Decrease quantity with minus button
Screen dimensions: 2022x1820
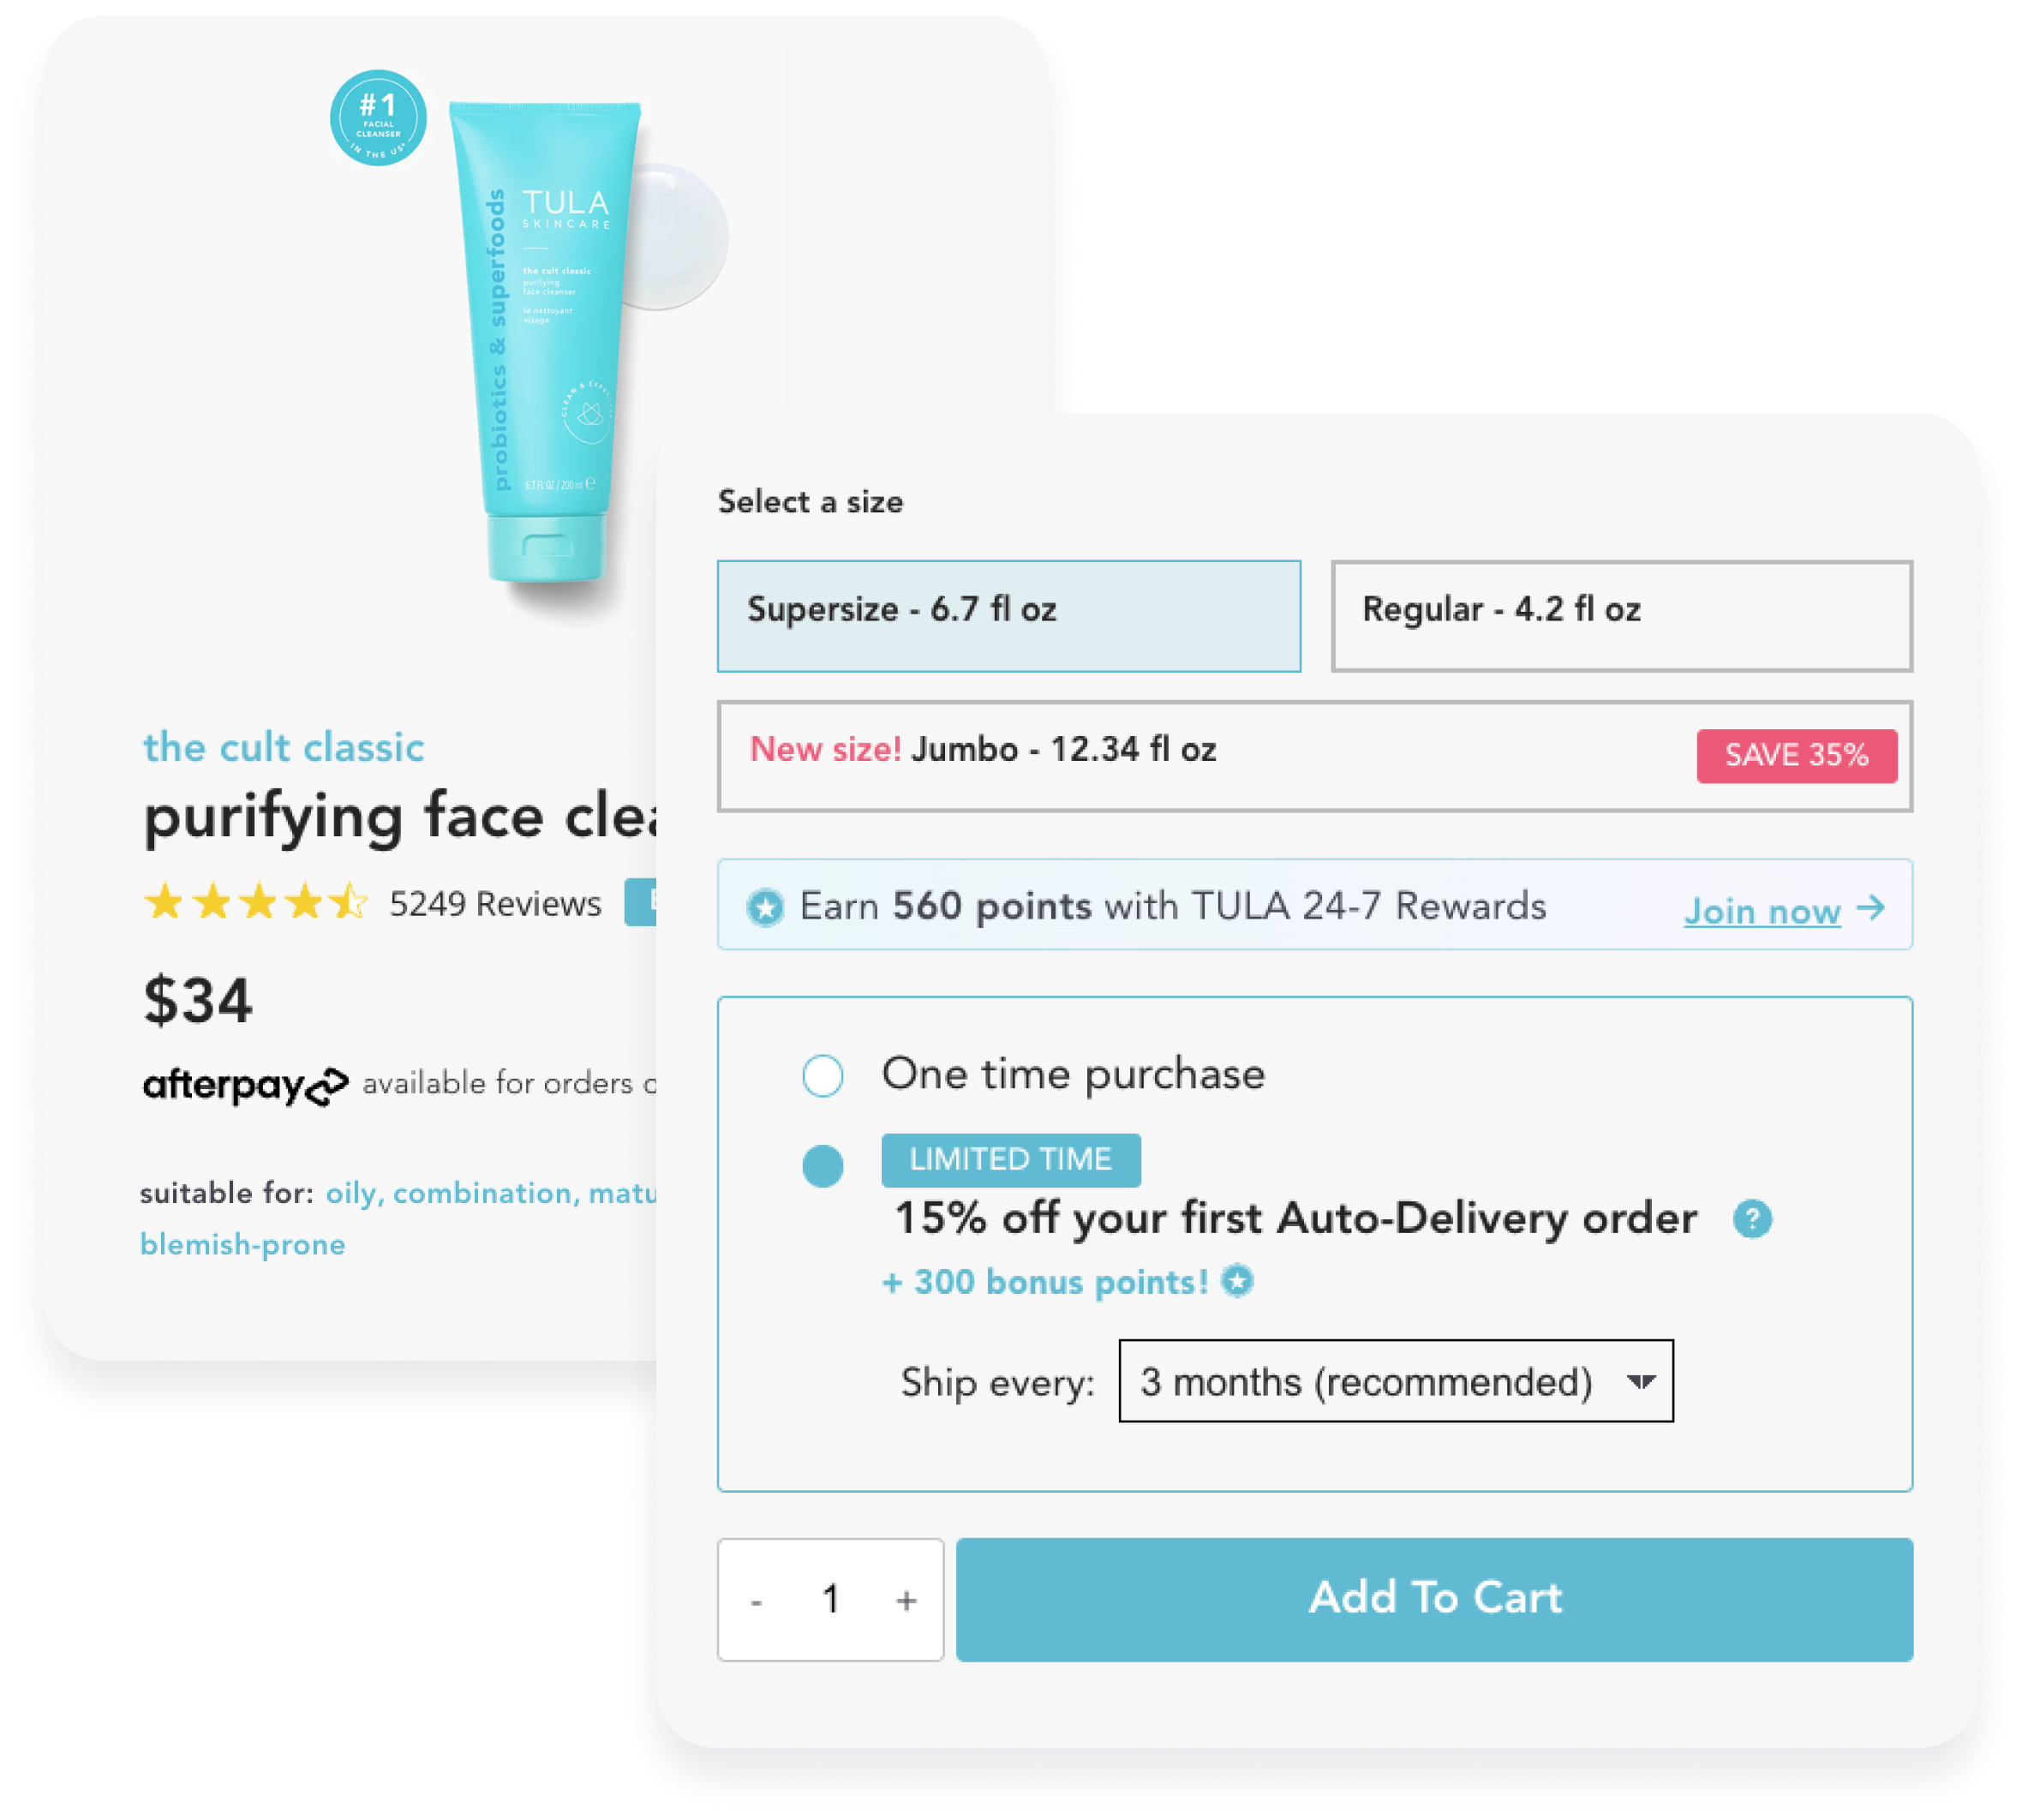[x=756, y=1601]
